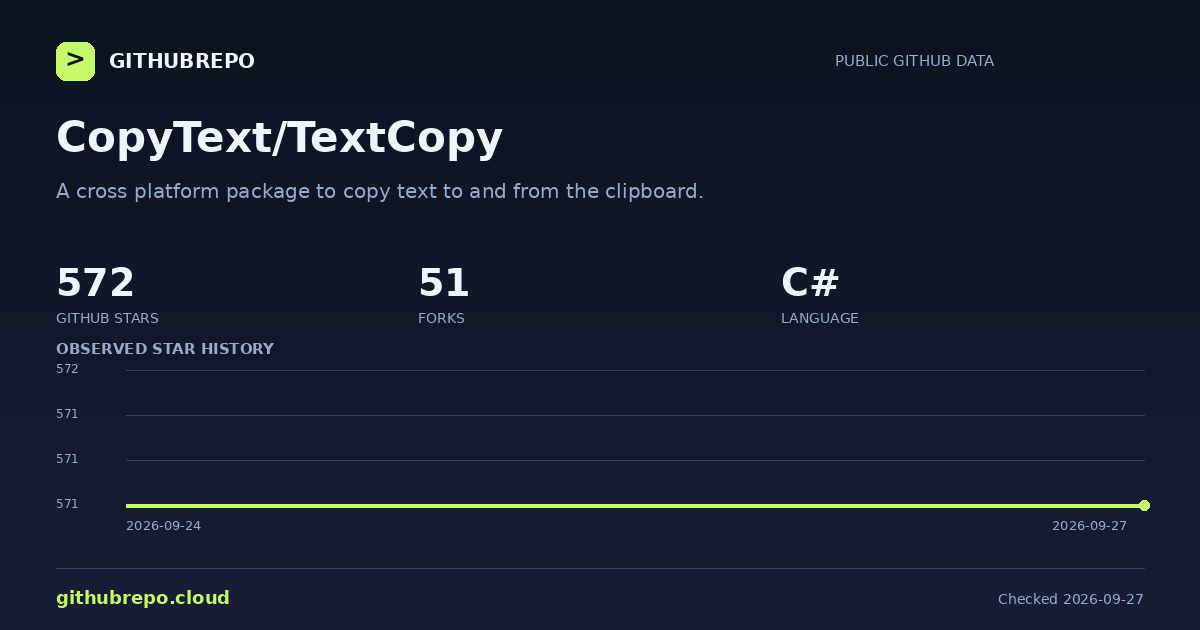
Task: Select the 2026-09-27 chart end date
Action: (x=1089, y=526)
